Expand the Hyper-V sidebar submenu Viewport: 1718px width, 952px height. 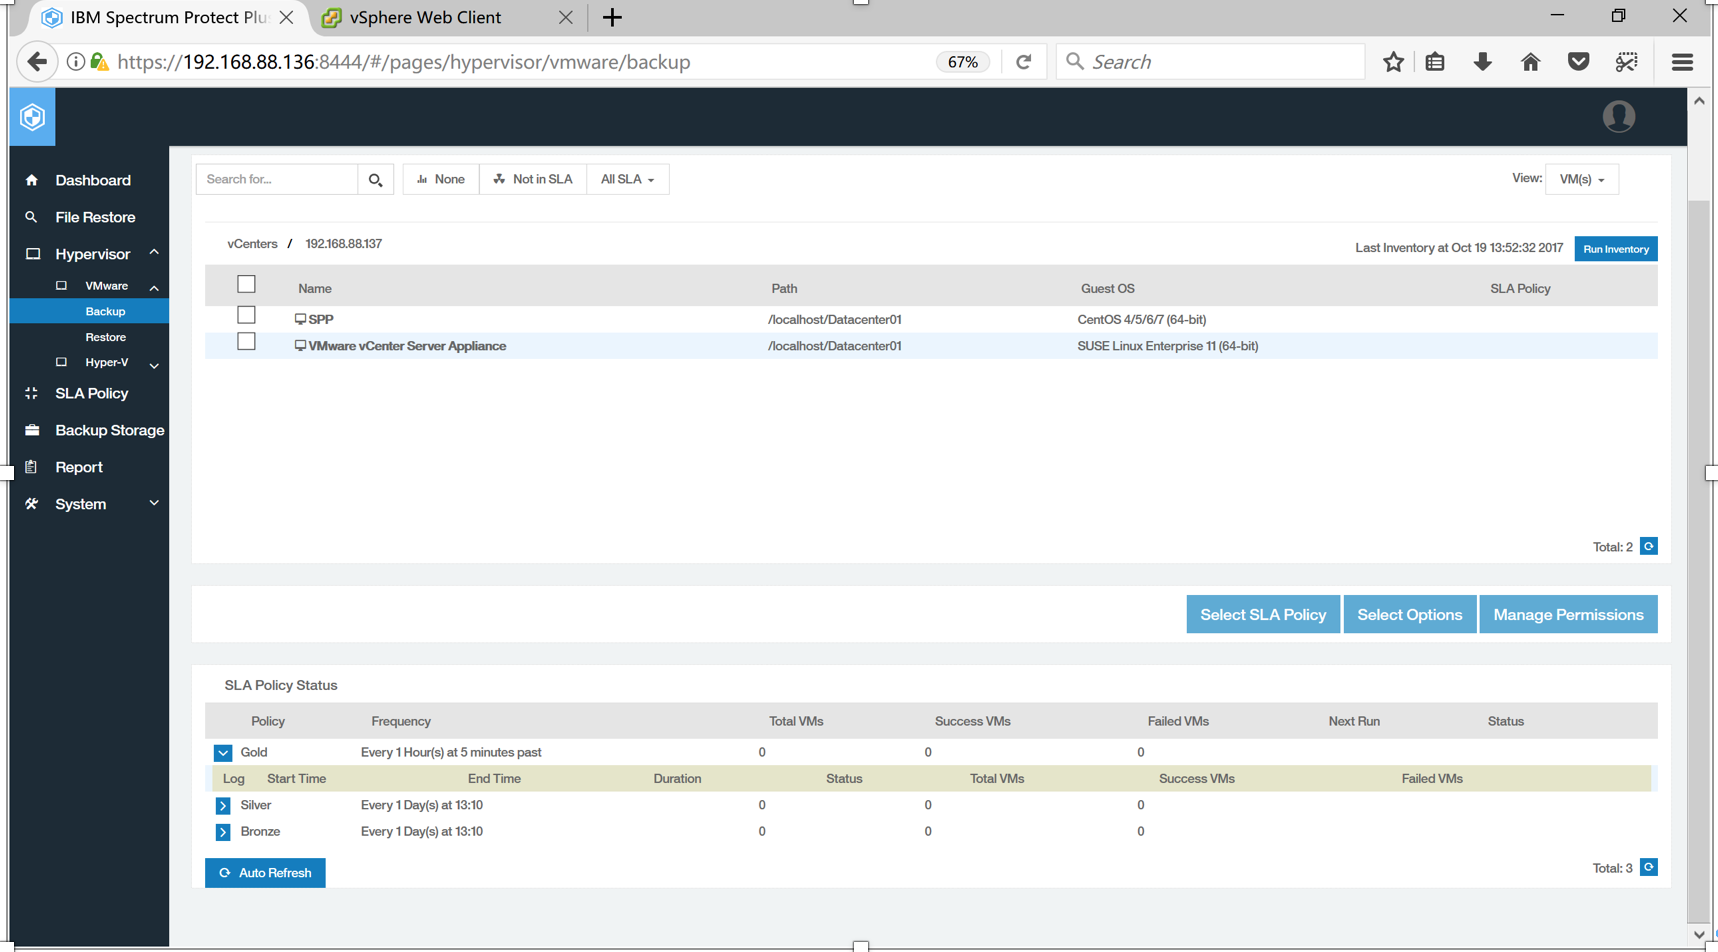[x=154, y=365]
